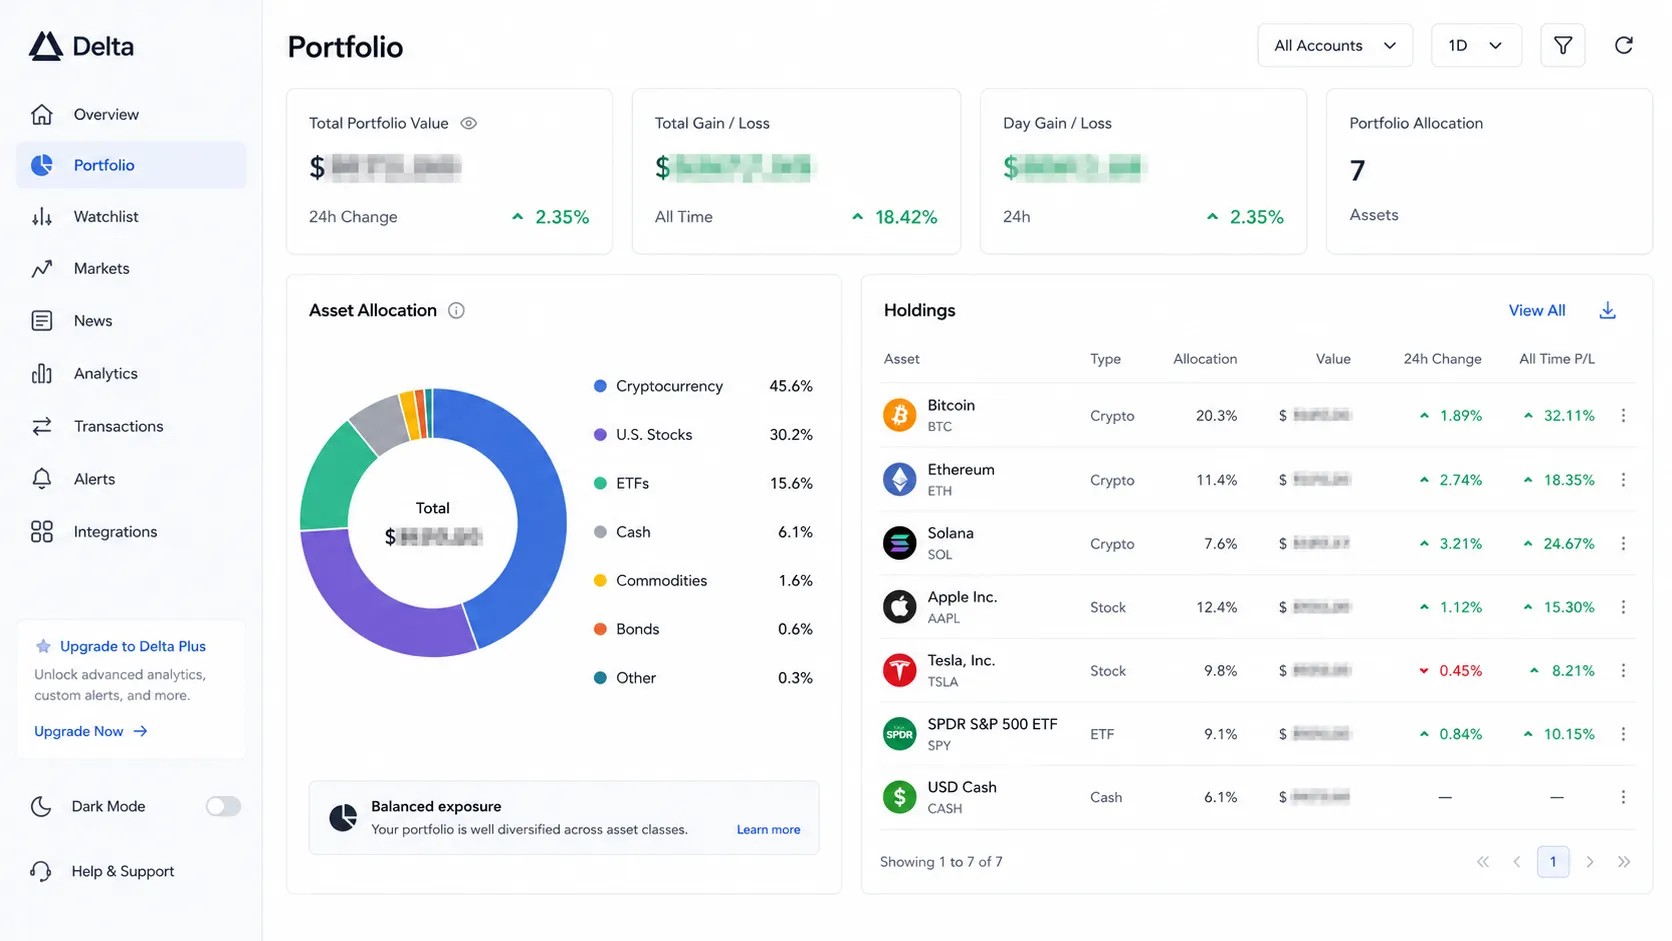The height and width of the screenshot is (941, 1672).
Task: Click the Dark Mode moon icon
Action: point(41,806)
